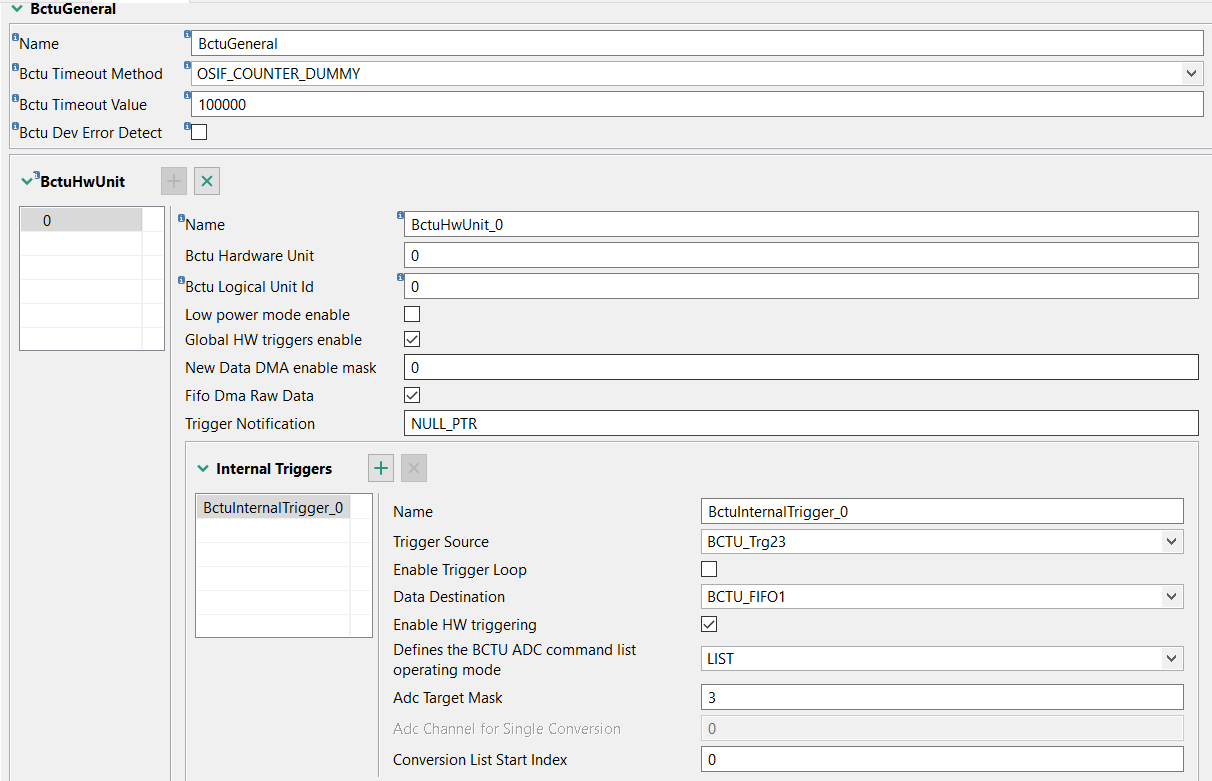Click the Bctu Timeout Value field

click(x=694, y=103)
